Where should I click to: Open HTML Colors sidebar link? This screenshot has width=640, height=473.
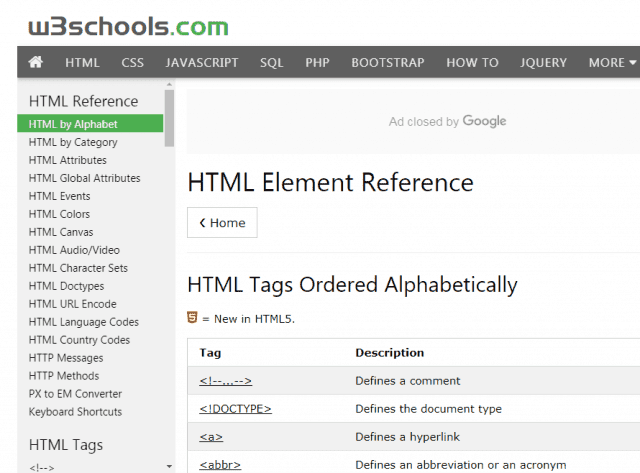[x=59, y=214]
